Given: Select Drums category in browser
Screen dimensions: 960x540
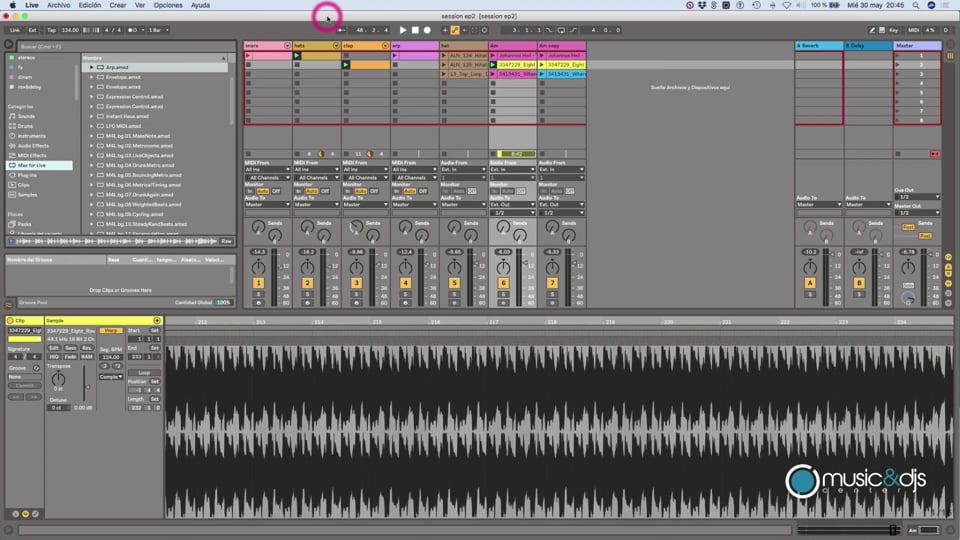Looking at the screenshot, I should (x=25, y=126).
